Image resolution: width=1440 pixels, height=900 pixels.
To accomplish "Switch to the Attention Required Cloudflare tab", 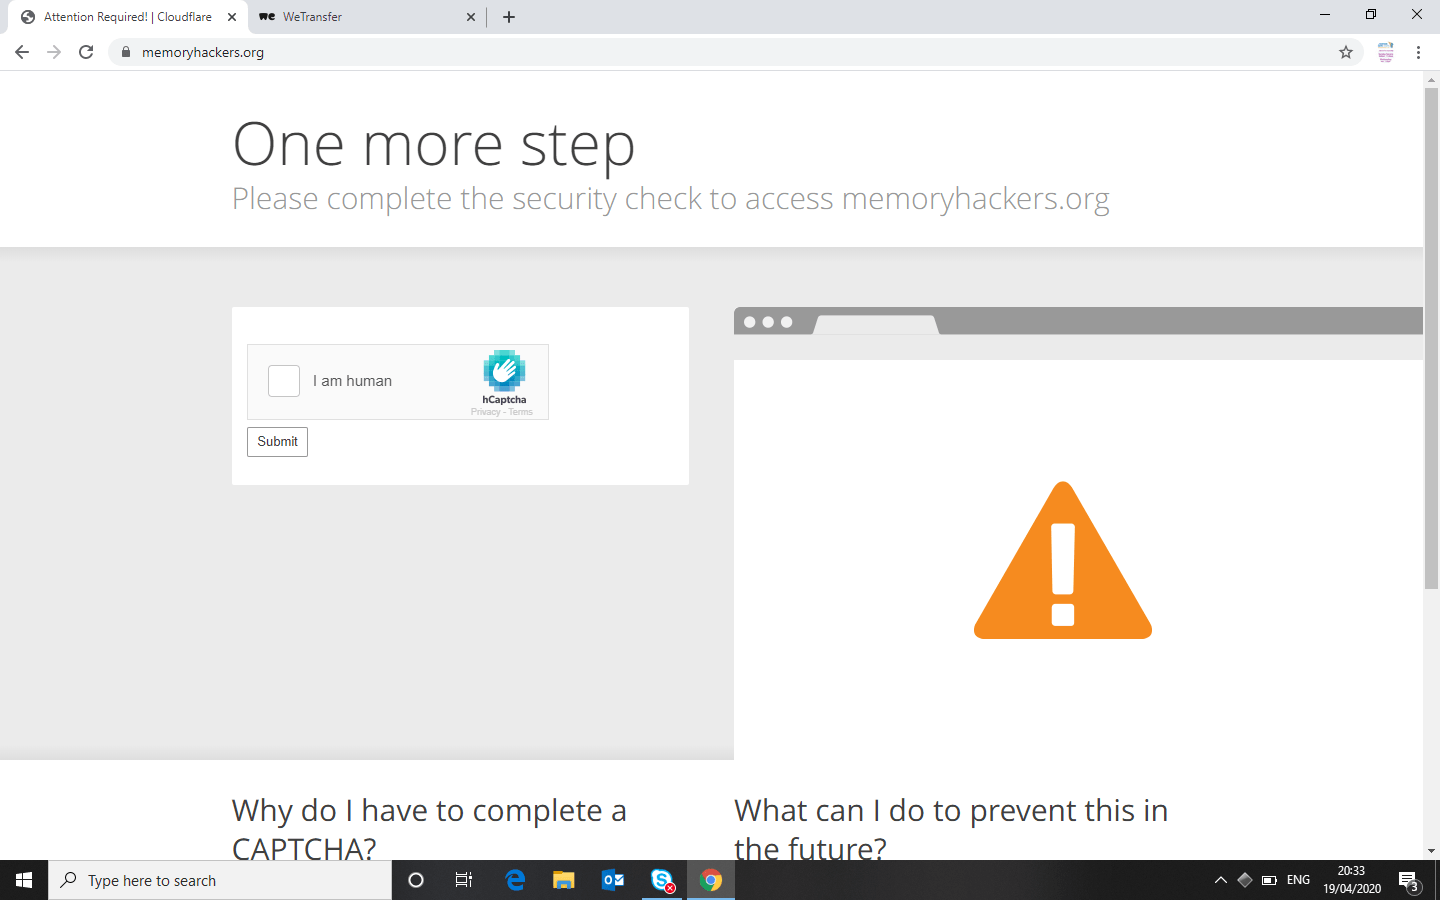I will (x=127, y=17).
